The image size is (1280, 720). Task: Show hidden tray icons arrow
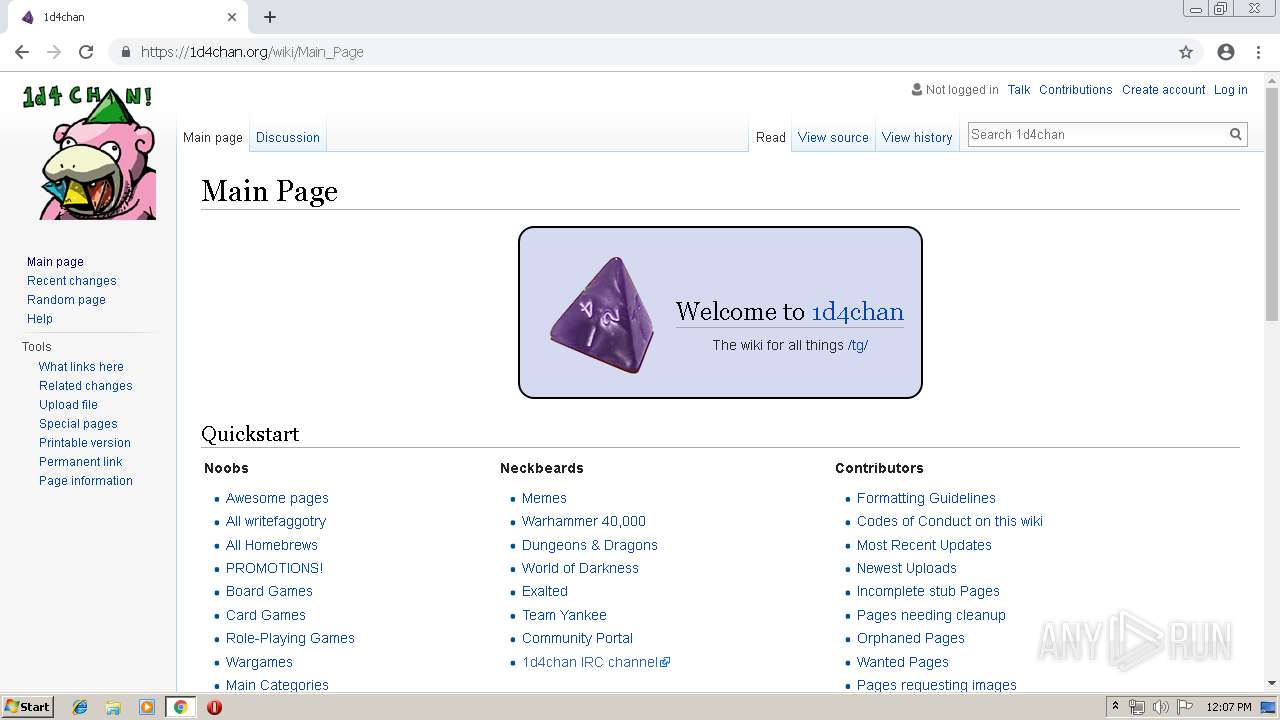click(x=1116, y=707)
